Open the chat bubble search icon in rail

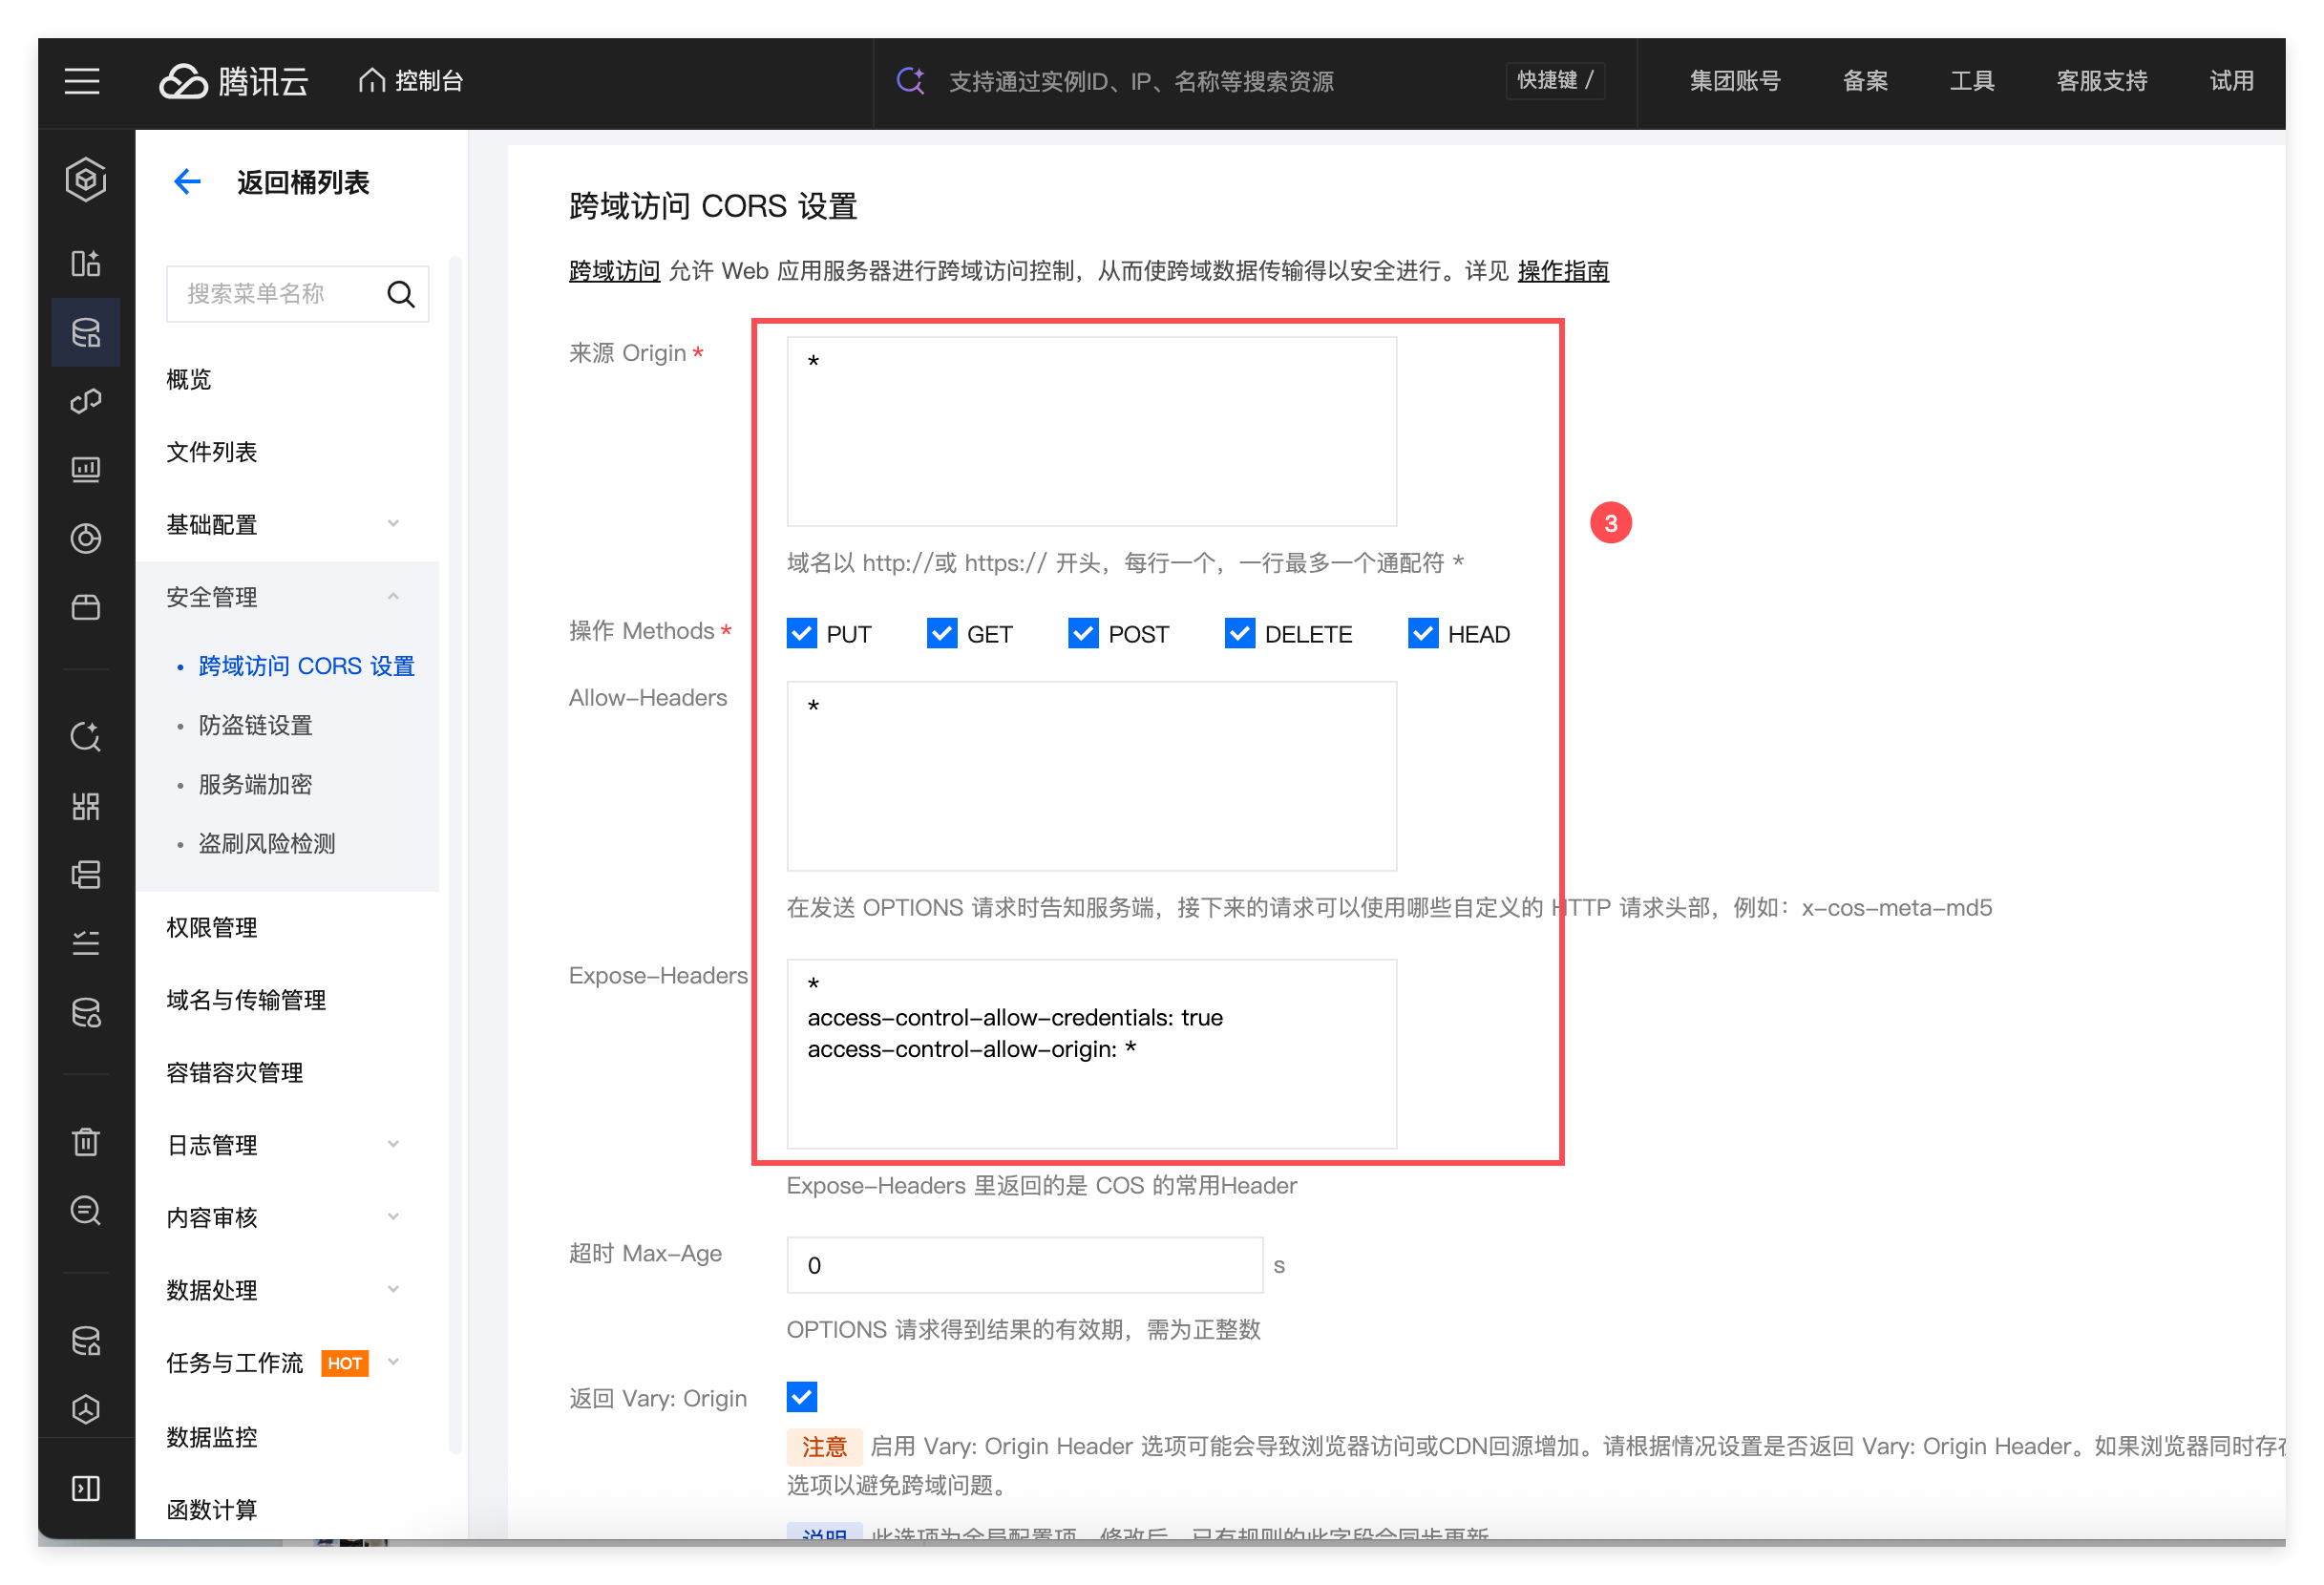tap(86, 1212)
